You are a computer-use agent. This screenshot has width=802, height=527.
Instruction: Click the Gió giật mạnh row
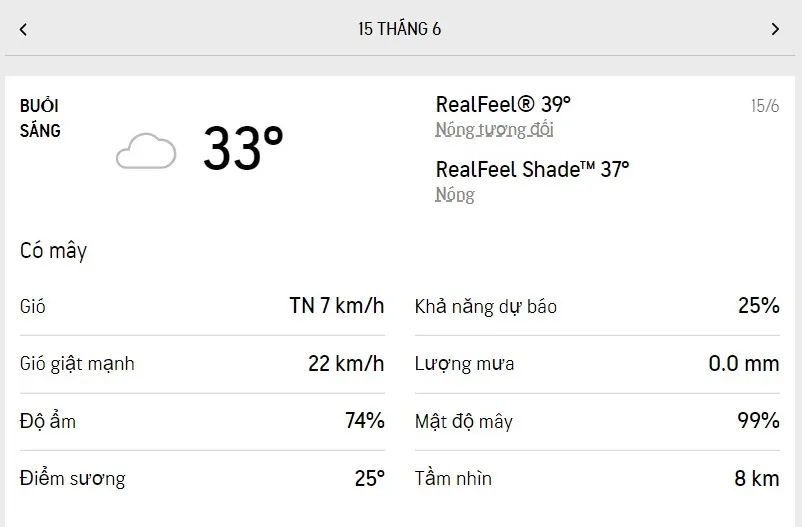(202, 363)
